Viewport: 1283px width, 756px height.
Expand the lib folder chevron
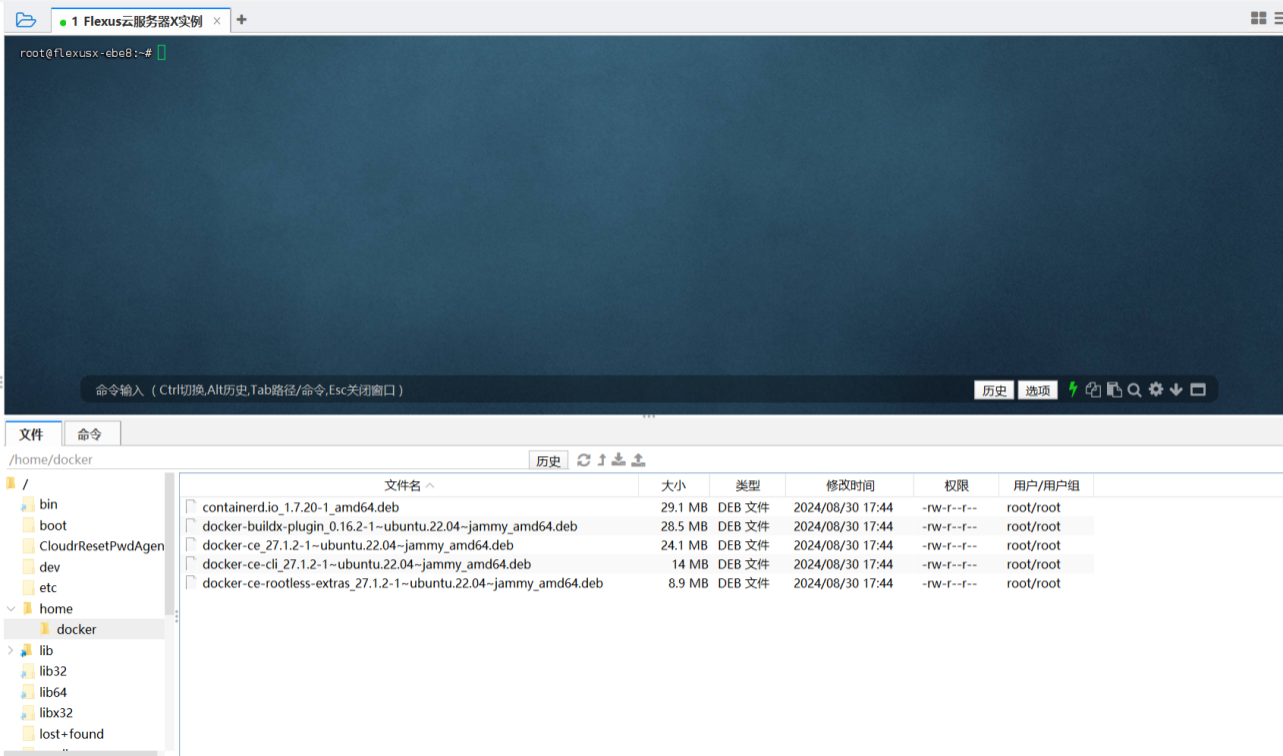(x=11, y=650)
